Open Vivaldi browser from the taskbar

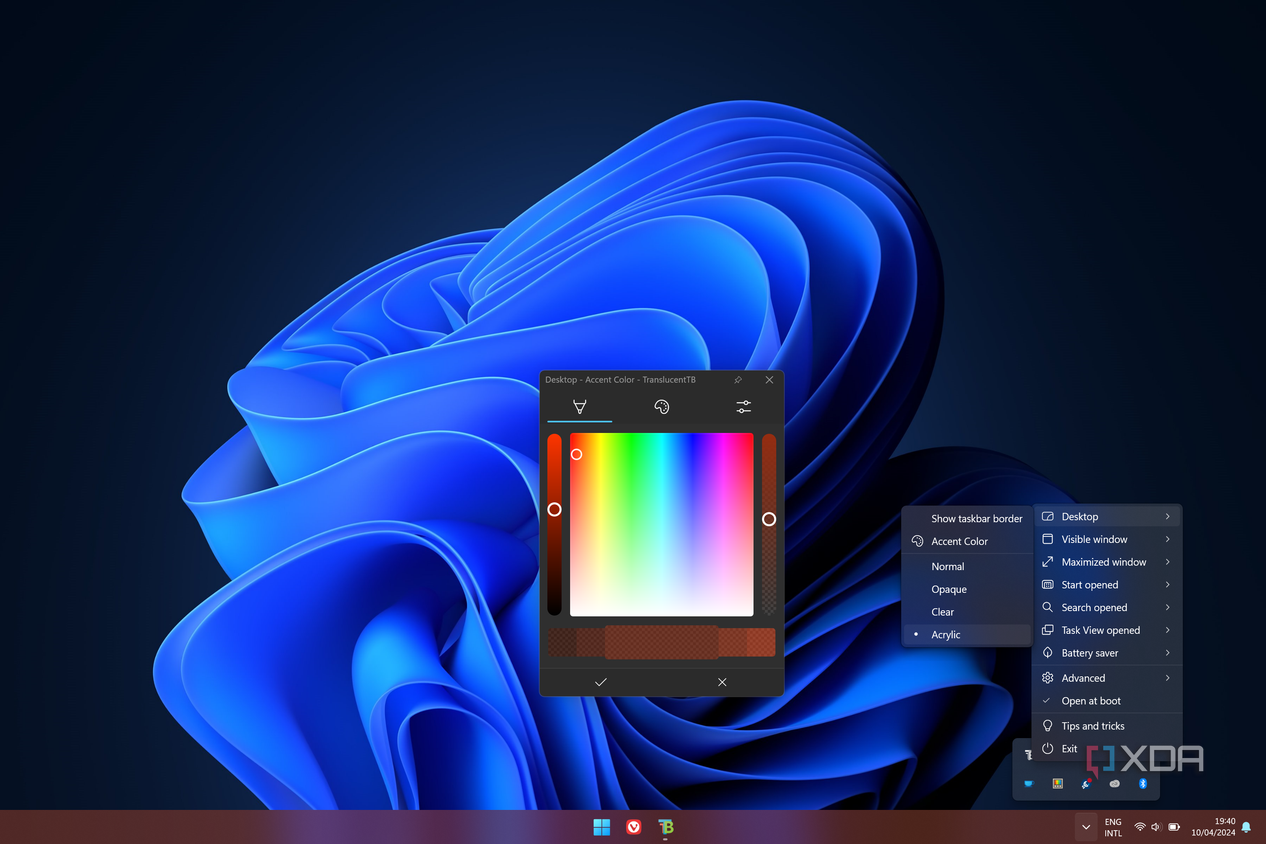click(x=634, y=827)
